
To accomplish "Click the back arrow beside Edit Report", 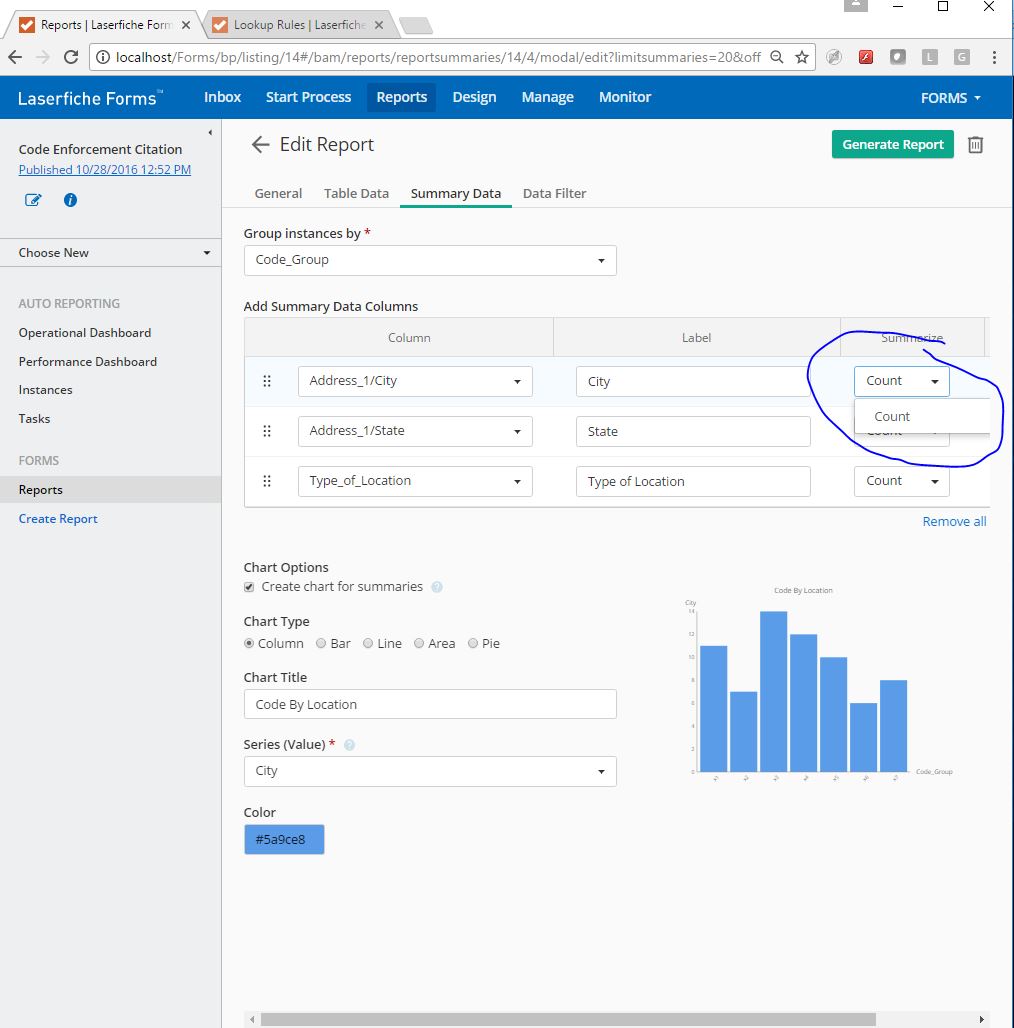I will tap(260, 145).
